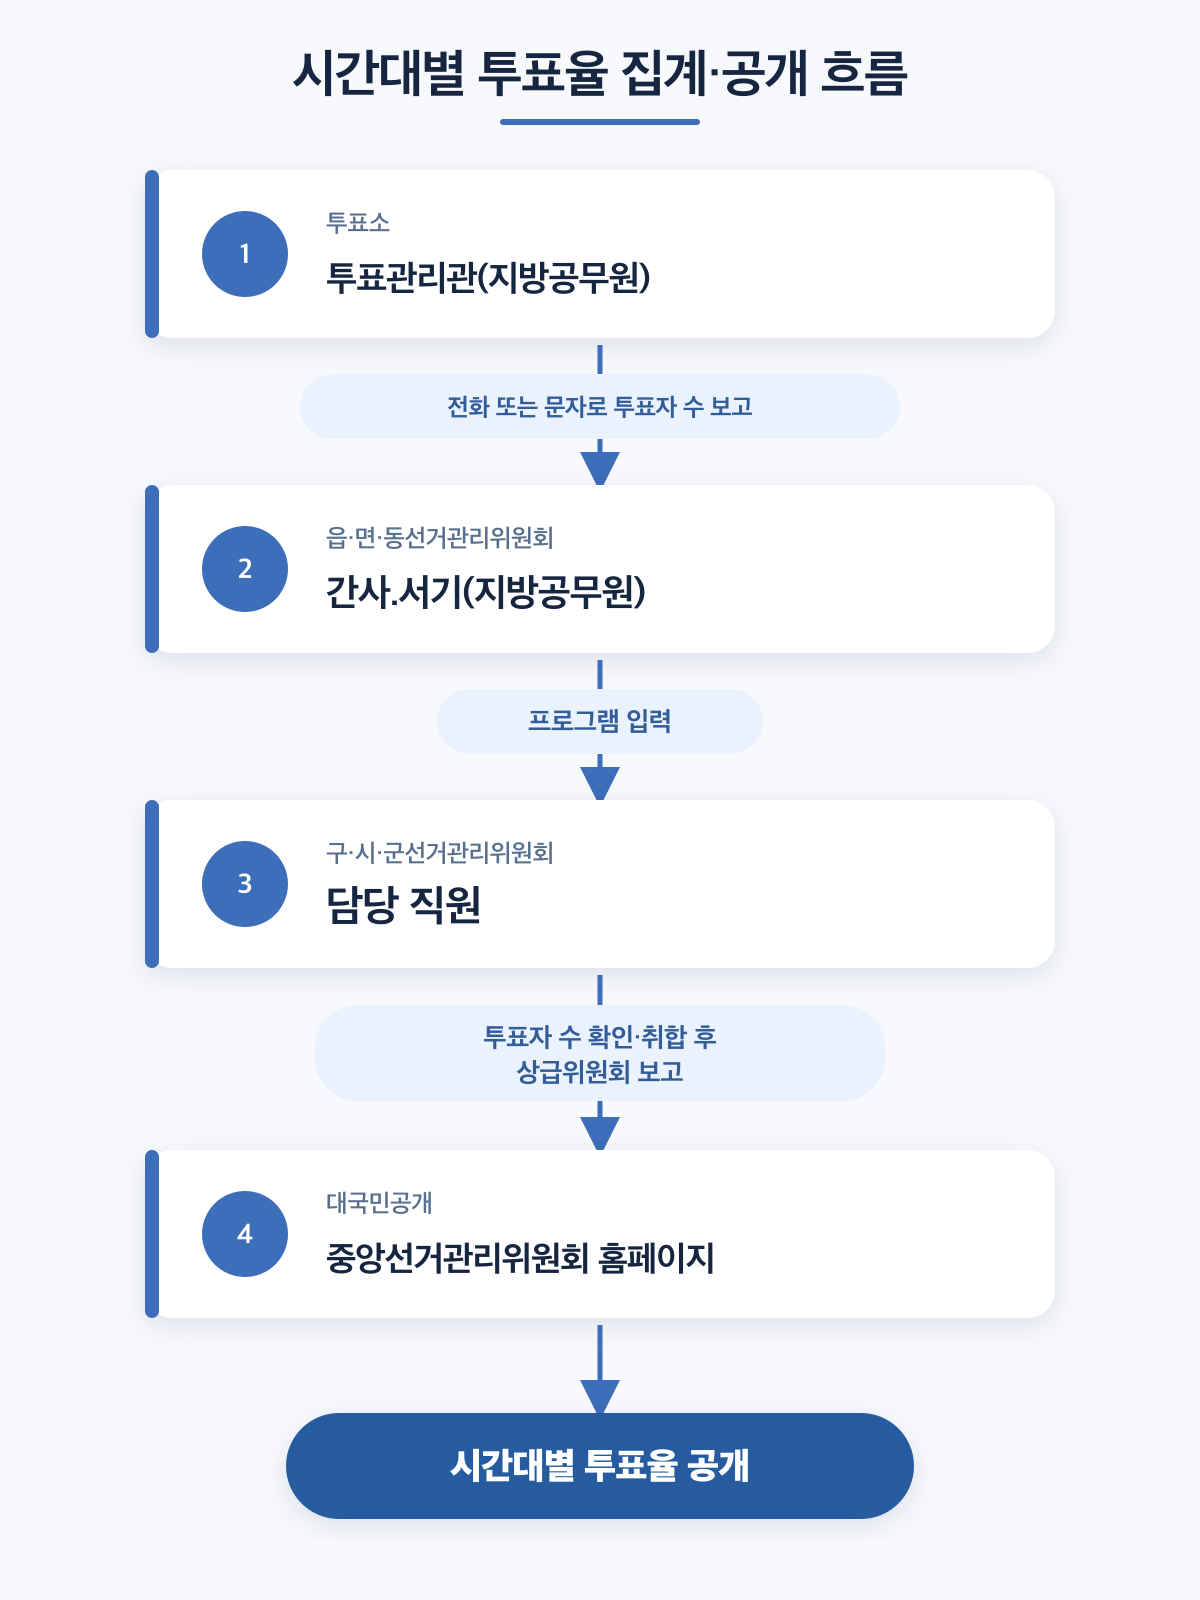
Task: Click arrowhead above 시간대별 투표율 공개 button
Action: point(600,1397)
